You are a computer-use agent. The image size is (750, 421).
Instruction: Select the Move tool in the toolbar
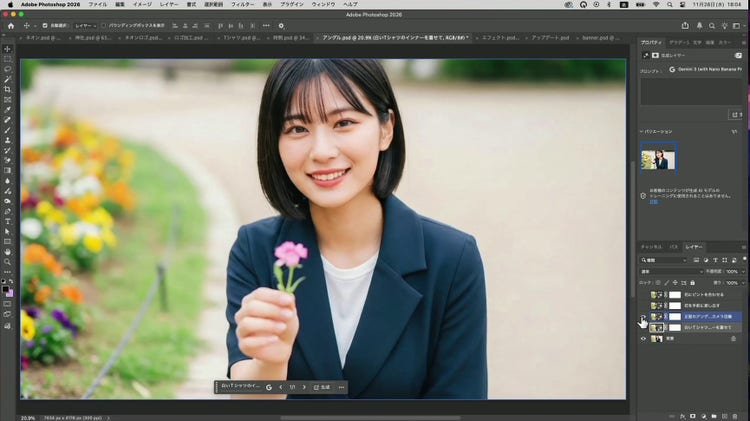[x=8, y=49]
